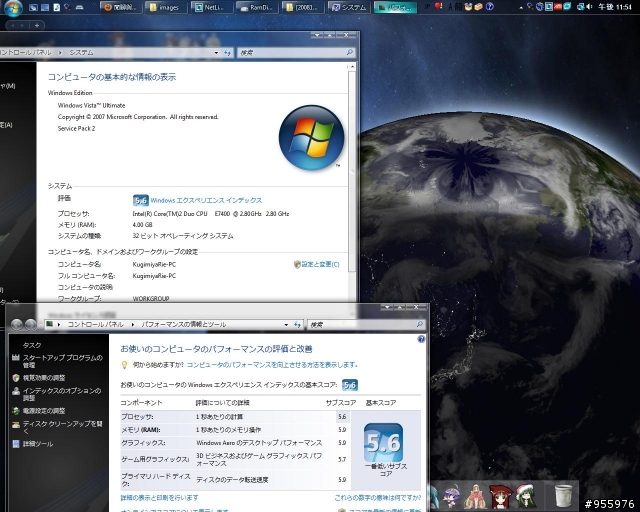This screenshot has height=512, width=640.
Task: Click small plus button below Start orb
Action: pos(36,25)
